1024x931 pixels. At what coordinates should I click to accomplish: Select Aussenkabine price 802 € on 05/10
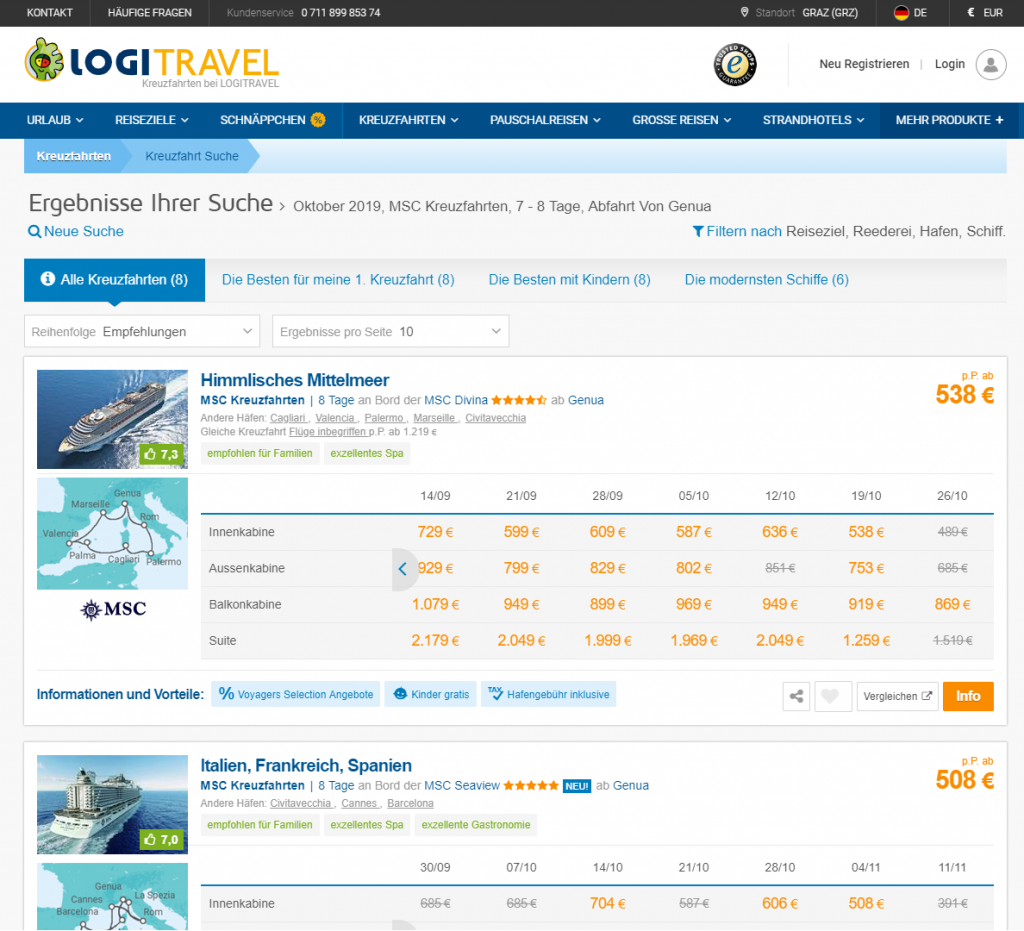point(694,568)
